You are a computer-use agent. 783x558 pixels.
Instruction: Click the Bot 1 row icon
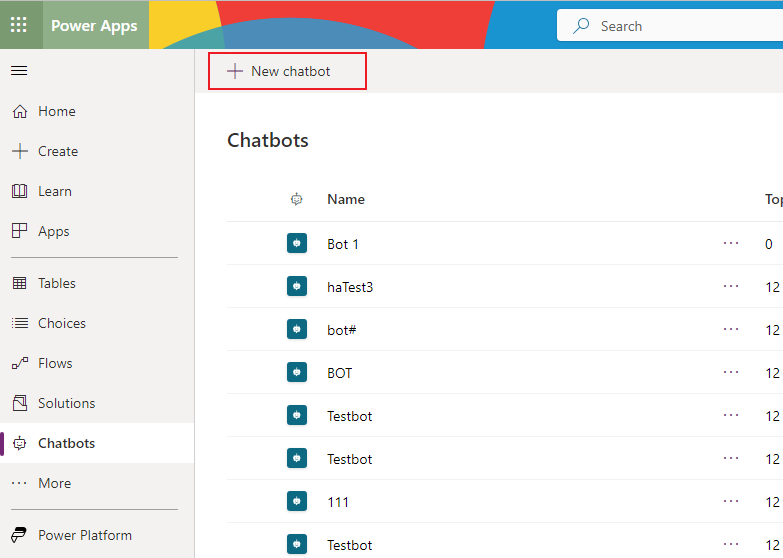(x=297, y=244)
